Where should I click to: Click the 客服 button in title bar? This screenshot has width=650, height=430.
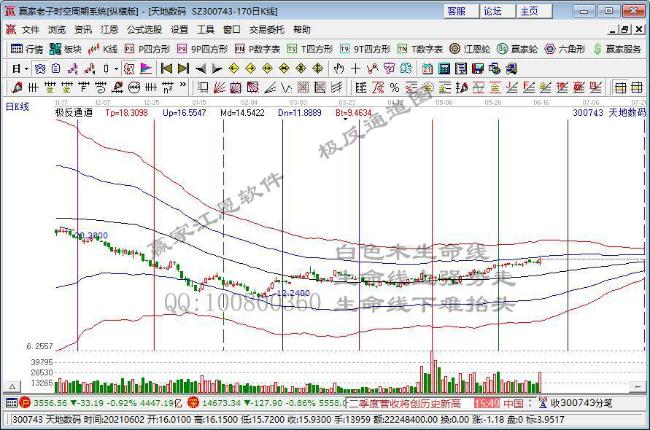461,11
